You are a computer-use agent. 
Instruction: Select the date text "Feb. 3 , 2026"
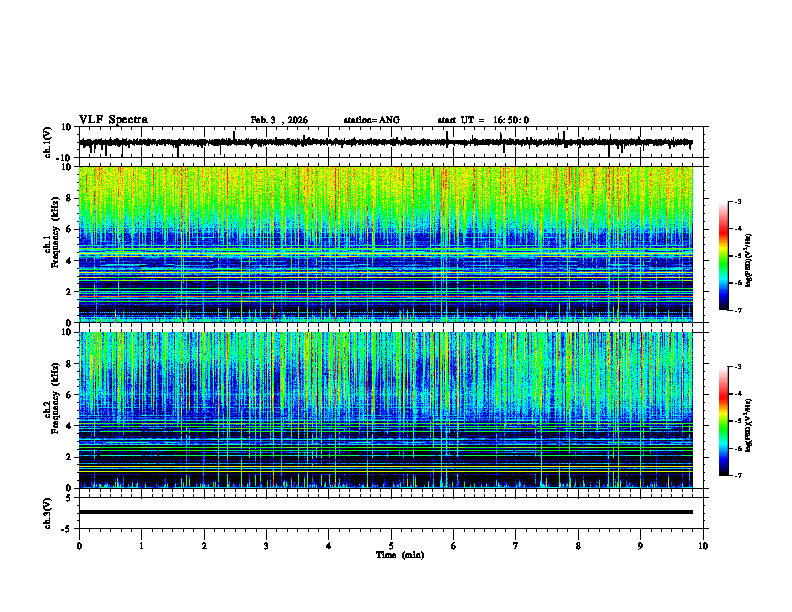point(279,120)
